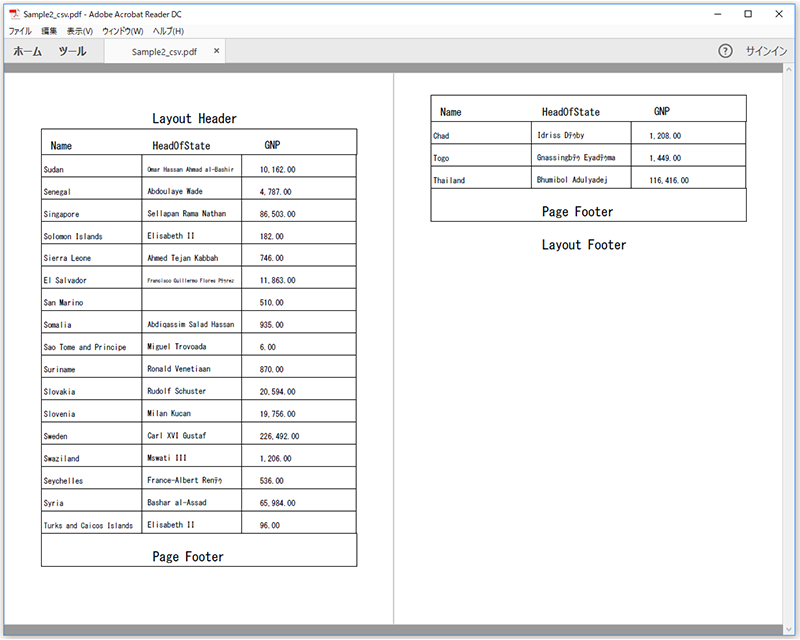Image resolution: width=800 pixels, height=640 pixels.
Task: Switch to the ホーム view
Action: [27, 51]
